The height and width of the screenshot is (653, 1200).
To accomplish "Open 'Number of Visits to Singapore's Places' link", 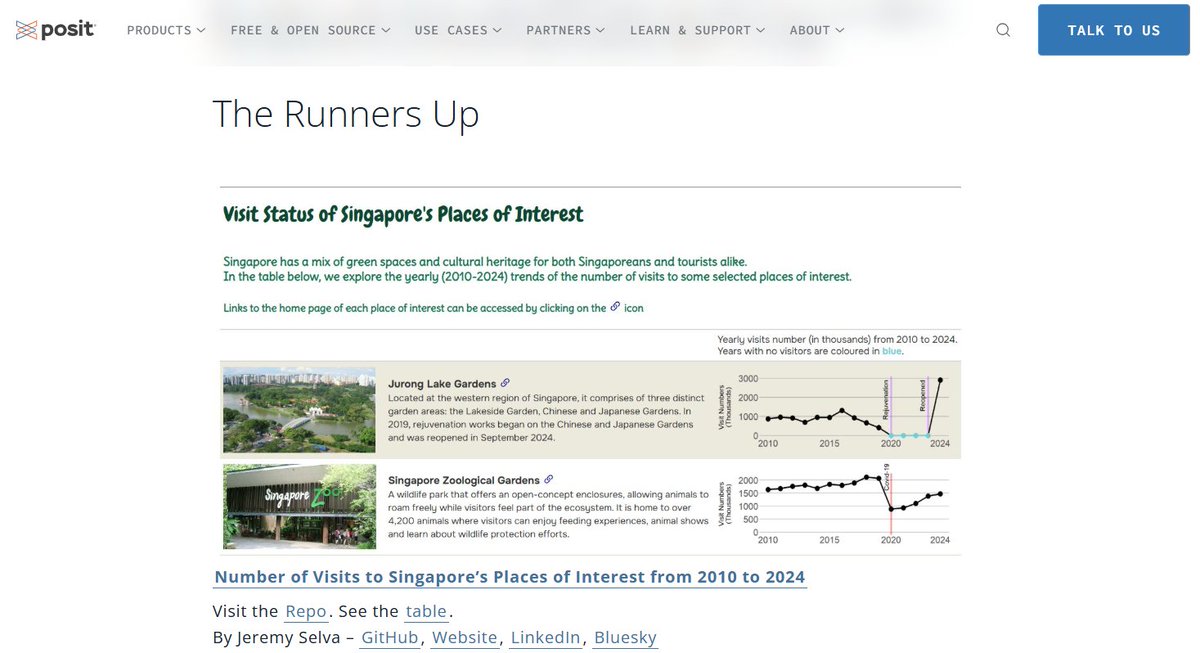I will pyautogui.click(x=510, y=577).
